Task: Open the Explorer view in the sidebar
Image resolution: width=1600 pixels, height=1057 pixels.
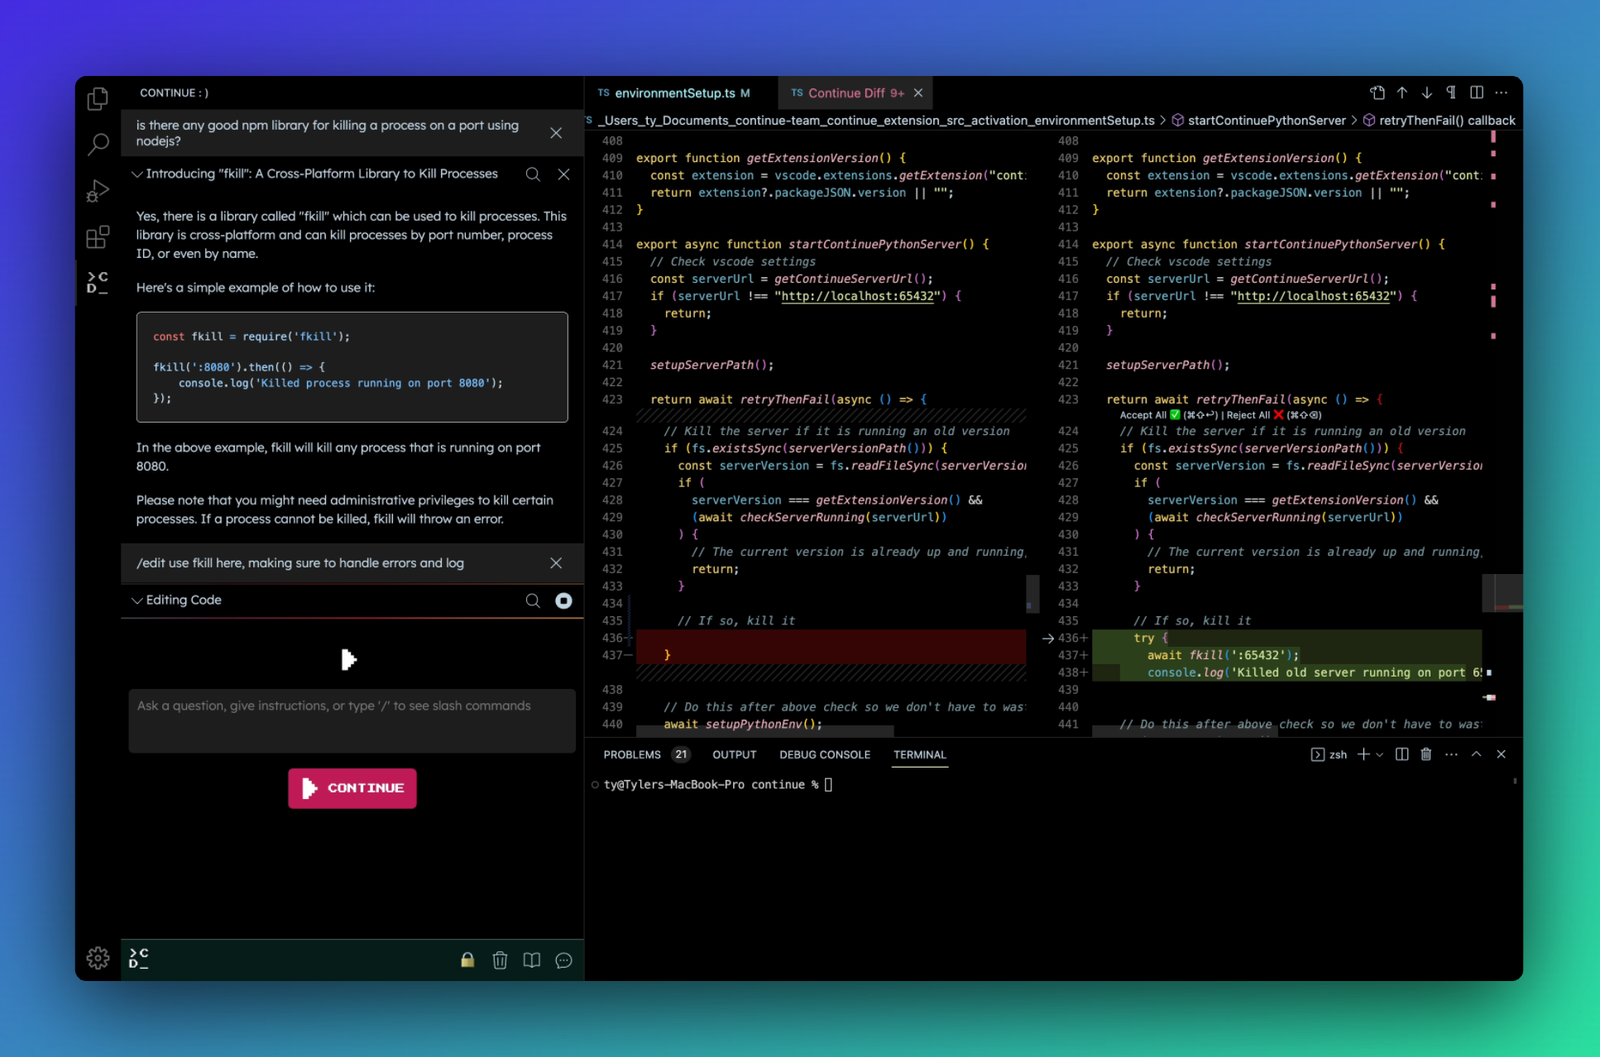Action: click(x=97, y=98)
